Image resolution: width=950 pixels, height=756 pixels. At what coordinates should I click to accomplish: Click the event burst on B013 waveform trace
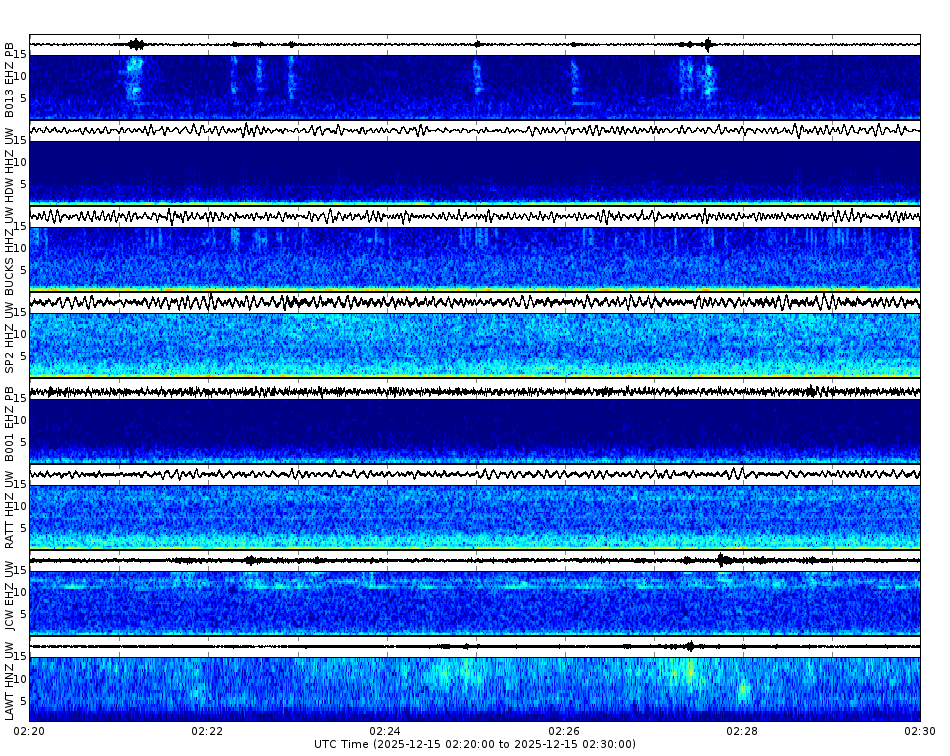point(135,42)
